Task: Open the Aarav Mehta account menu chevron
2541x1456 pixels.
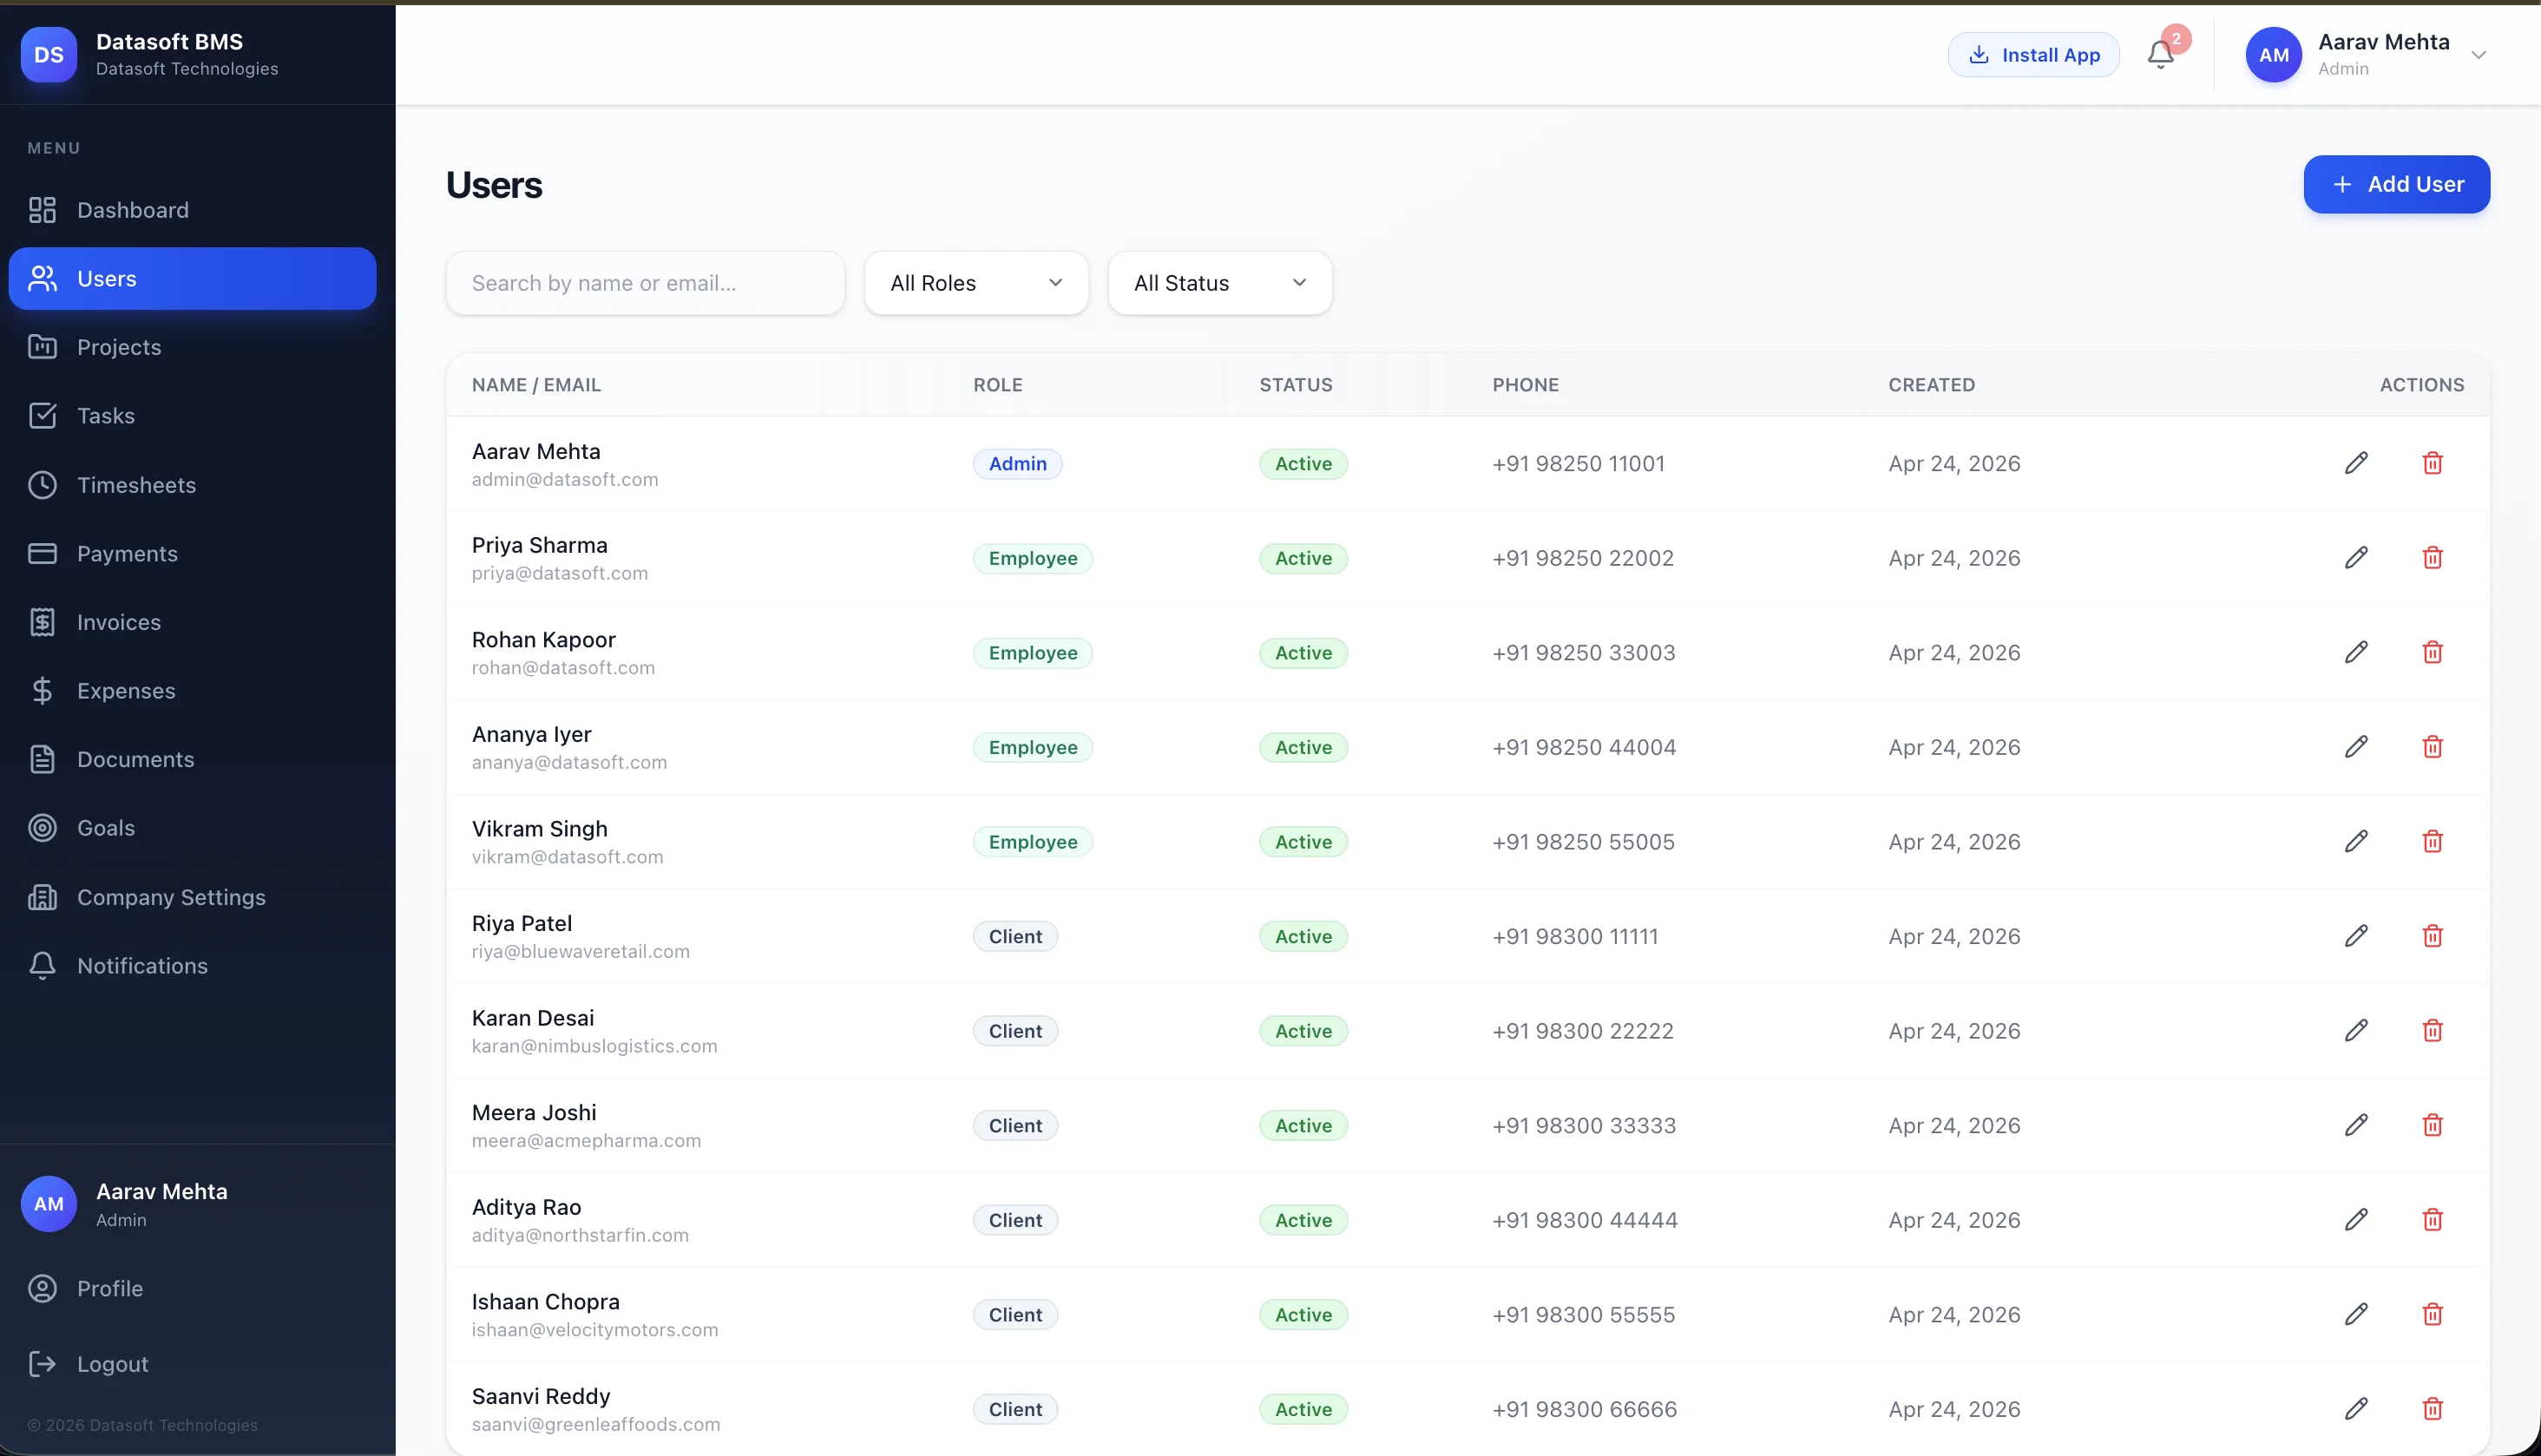Action: (2479, 55)
